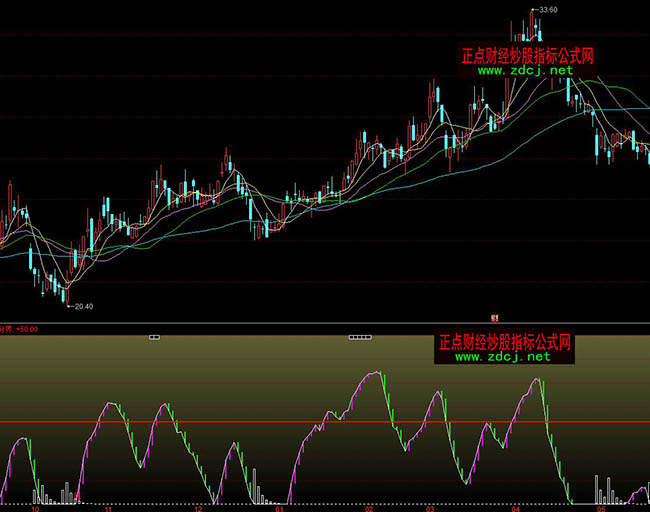Jump to month 10 on the date axis

36,508
